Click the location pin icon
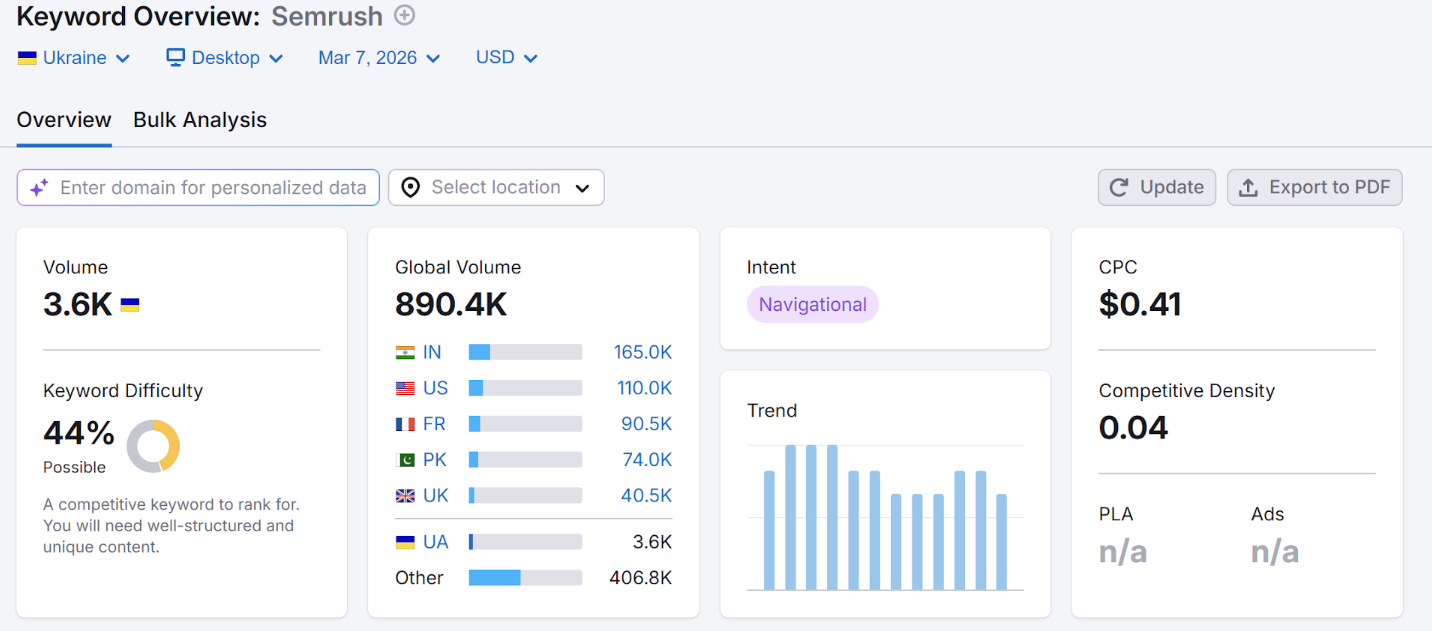Screen dimensions: 1432x631 tap(410, 188)
